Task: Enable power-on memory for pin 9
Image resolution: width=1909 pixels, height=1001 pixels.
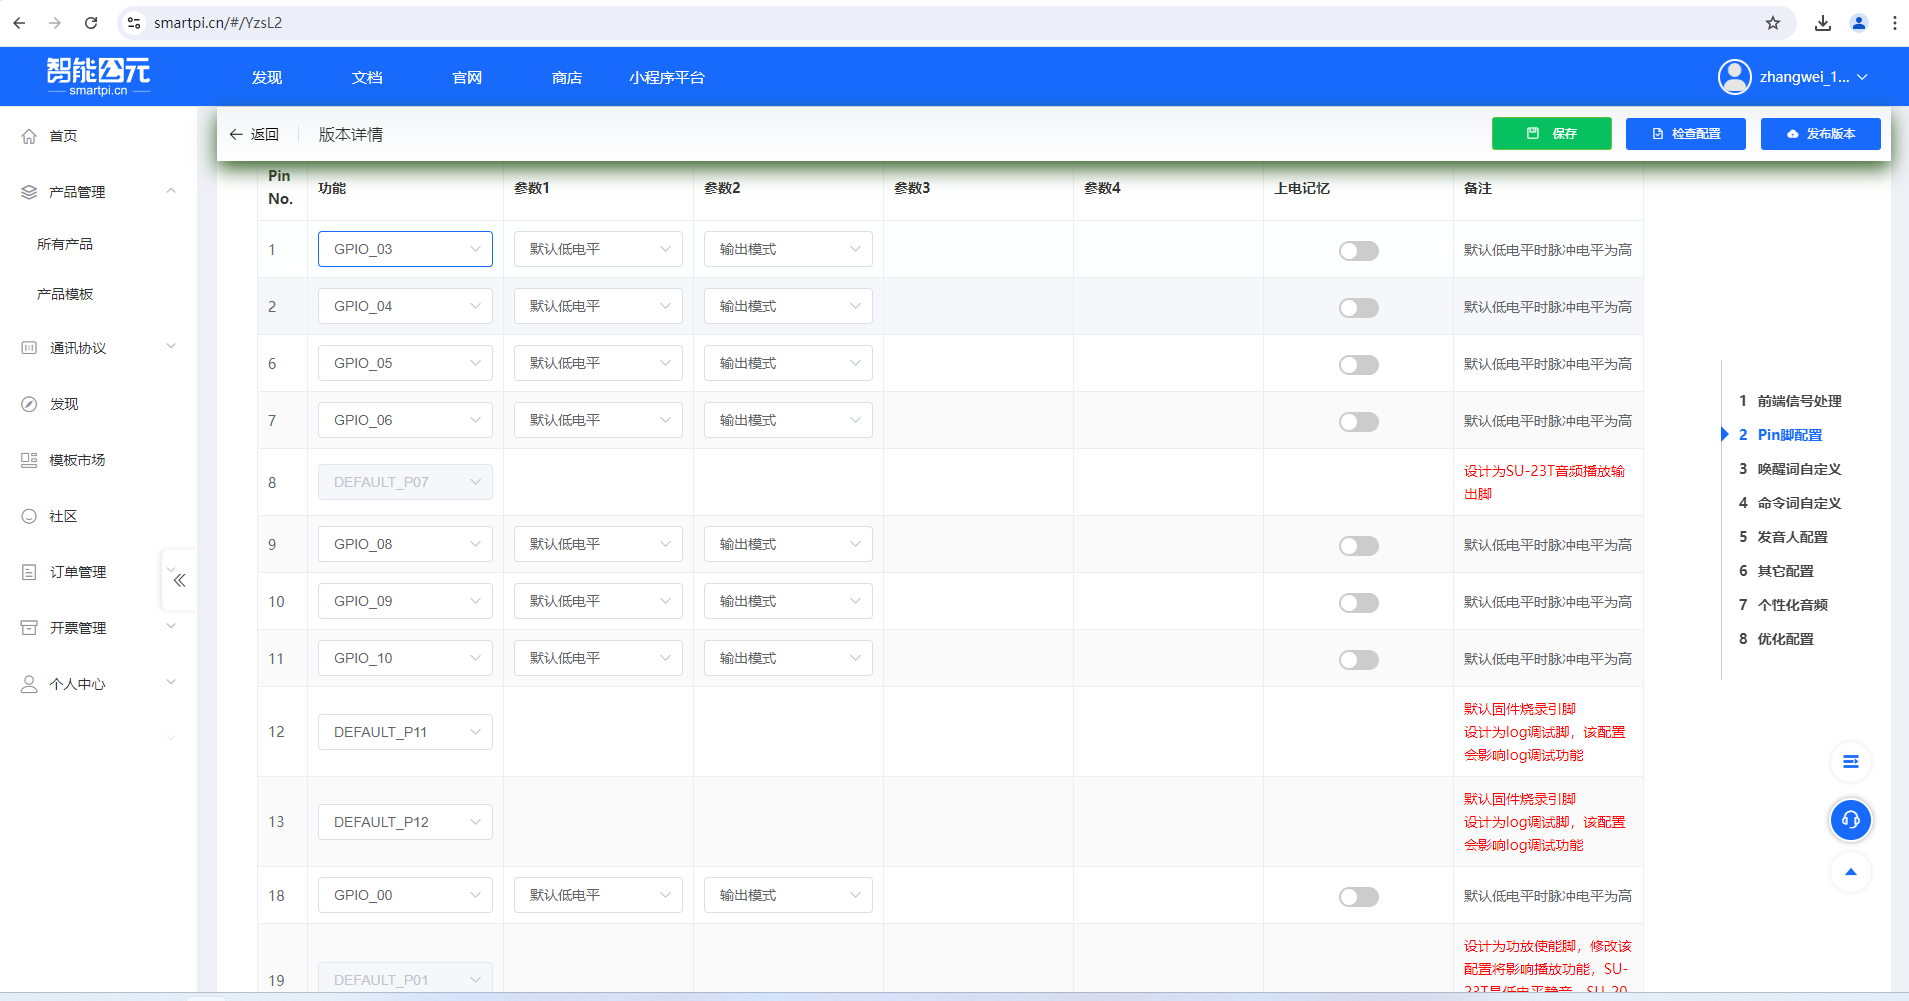Action: tap(1358, 546)
